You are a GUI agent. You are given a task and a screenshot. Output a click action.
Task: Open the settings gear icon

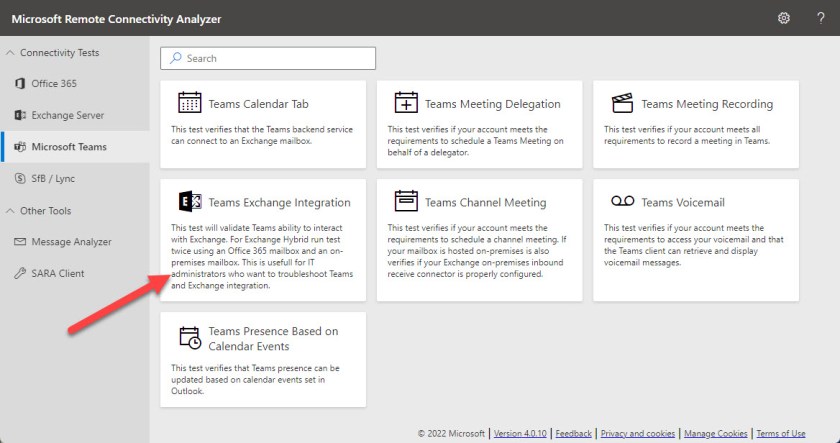click(784, 18)
